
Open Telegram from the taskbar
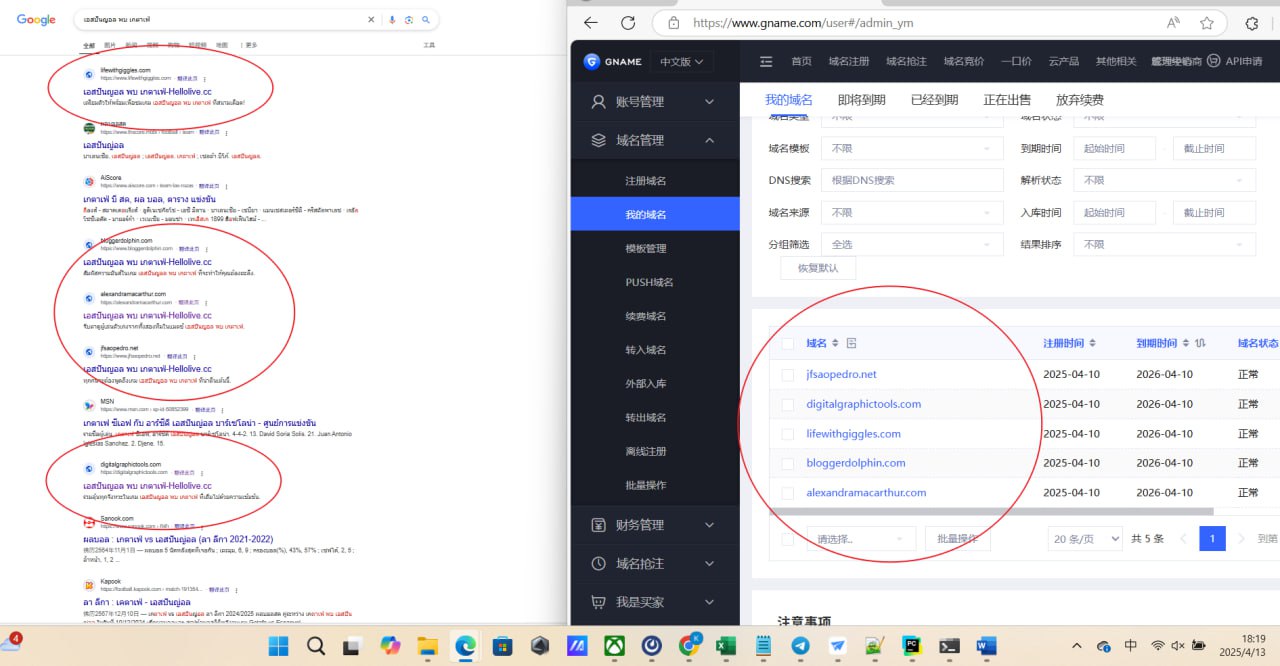point(801,646)
